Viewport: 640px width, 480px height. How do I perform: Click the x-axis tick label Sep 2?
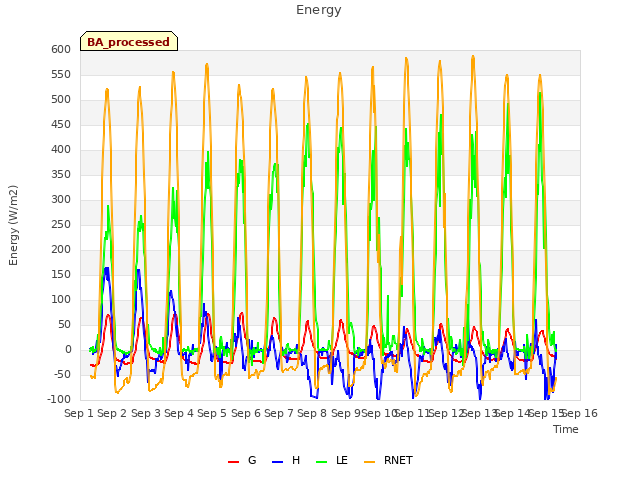point(112,413)
